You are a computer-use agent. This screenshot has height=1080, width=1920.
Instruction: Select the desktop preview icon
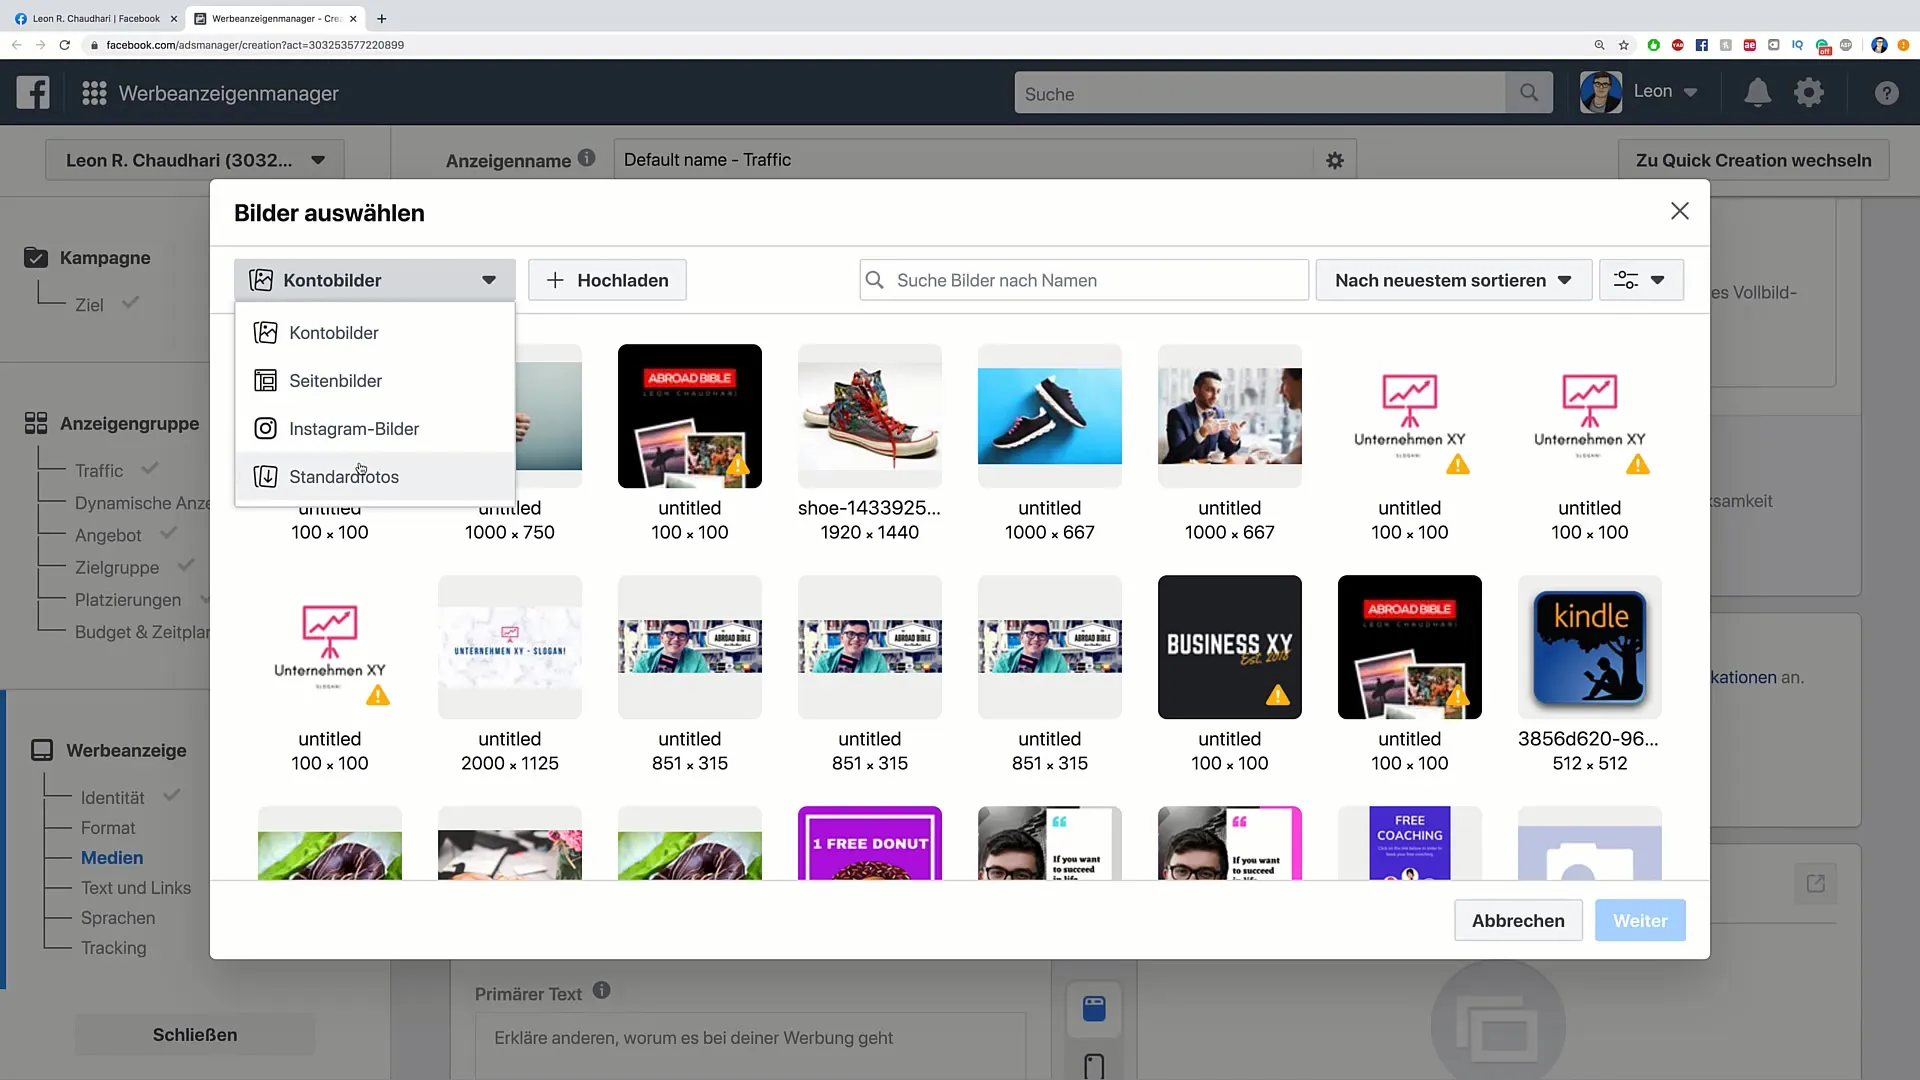click(x=1094, y=1009)
